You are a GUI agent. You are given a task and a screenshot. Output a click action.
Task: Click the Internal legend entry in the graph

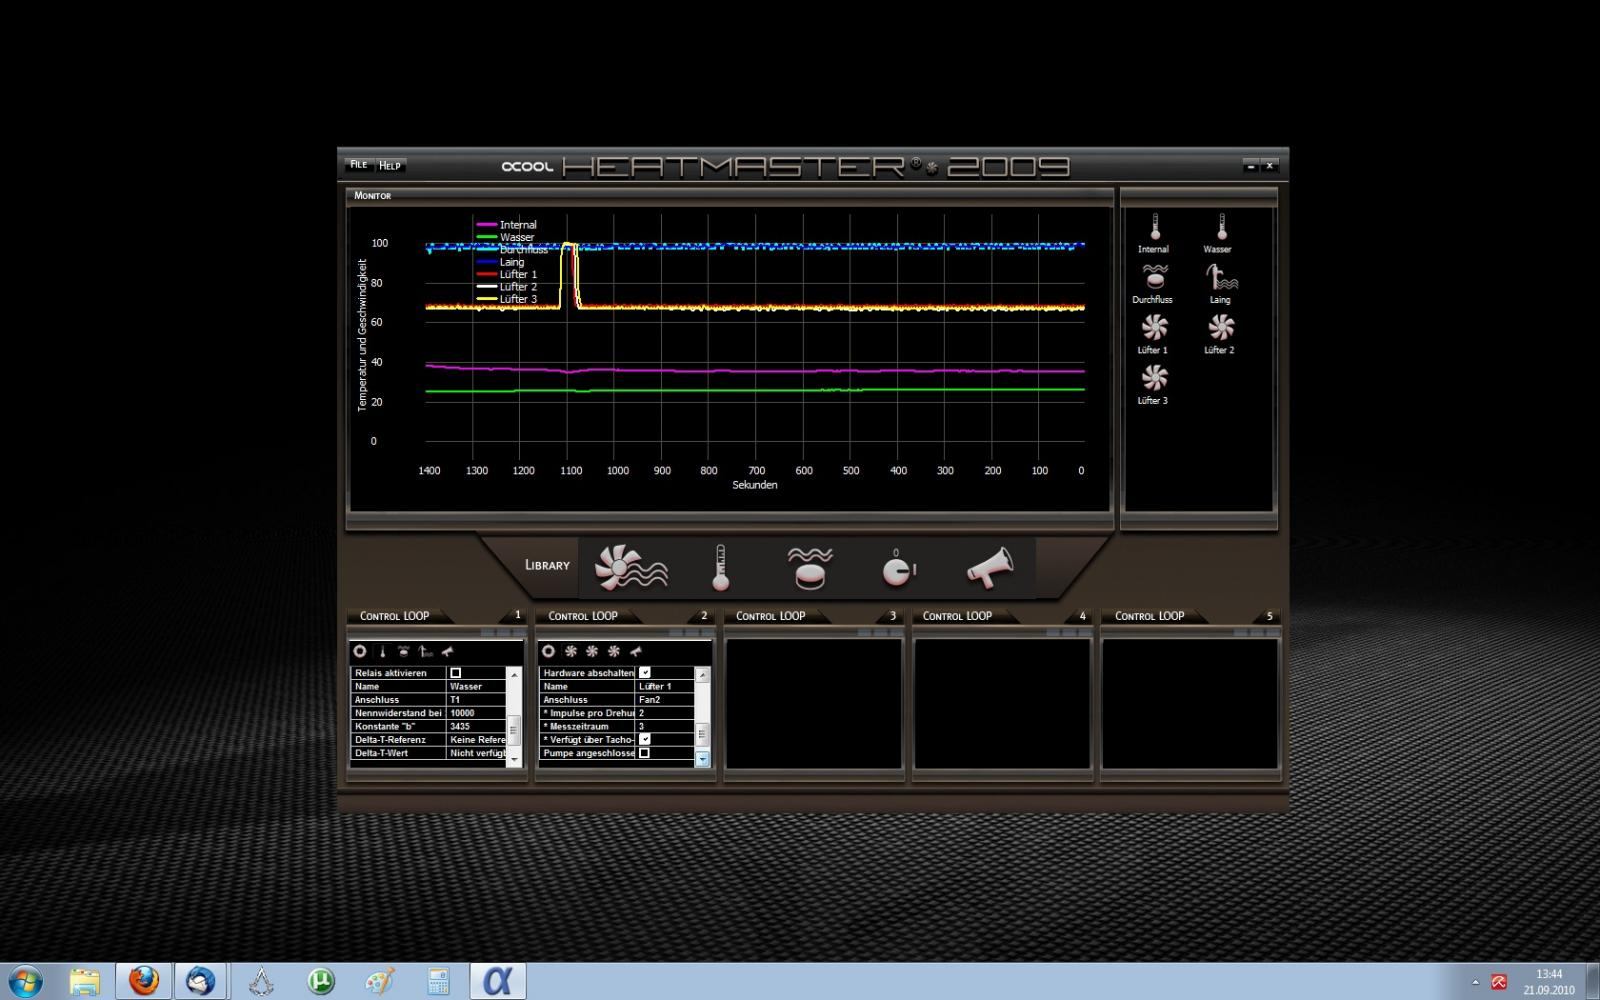coord(507,225)
